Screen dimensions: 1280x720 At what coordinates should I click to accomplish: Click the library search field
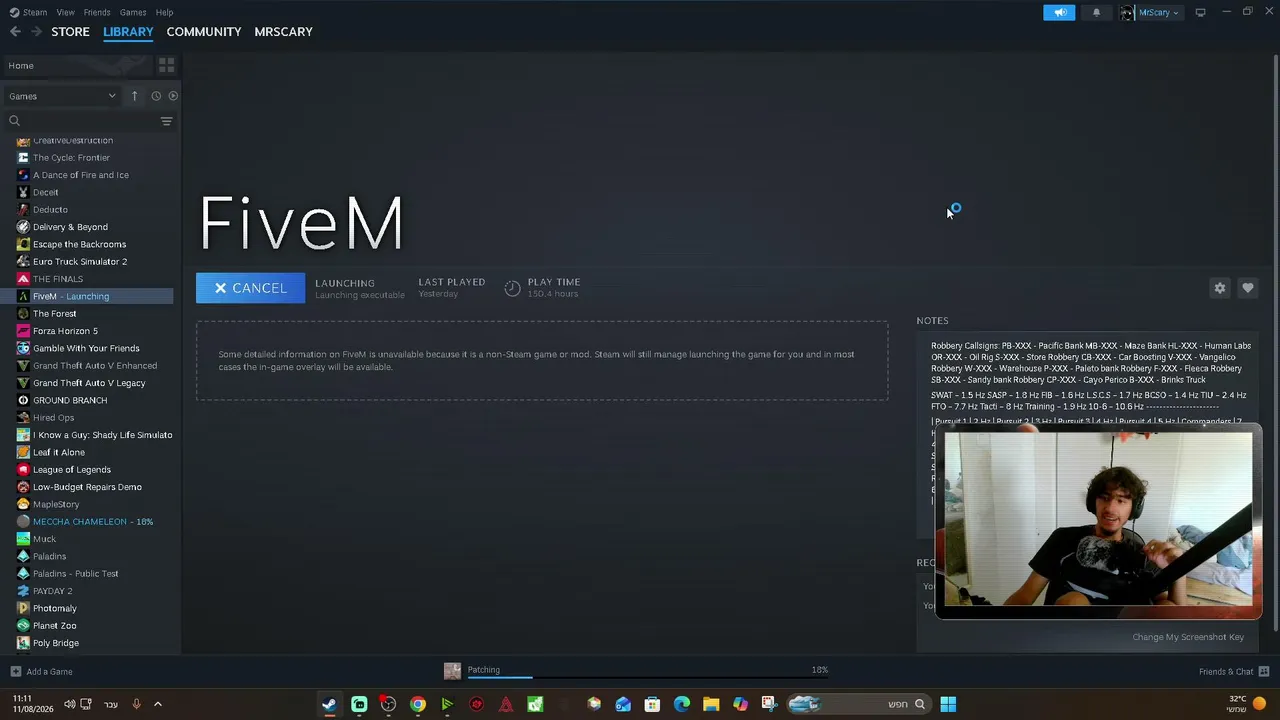(80, 121)
